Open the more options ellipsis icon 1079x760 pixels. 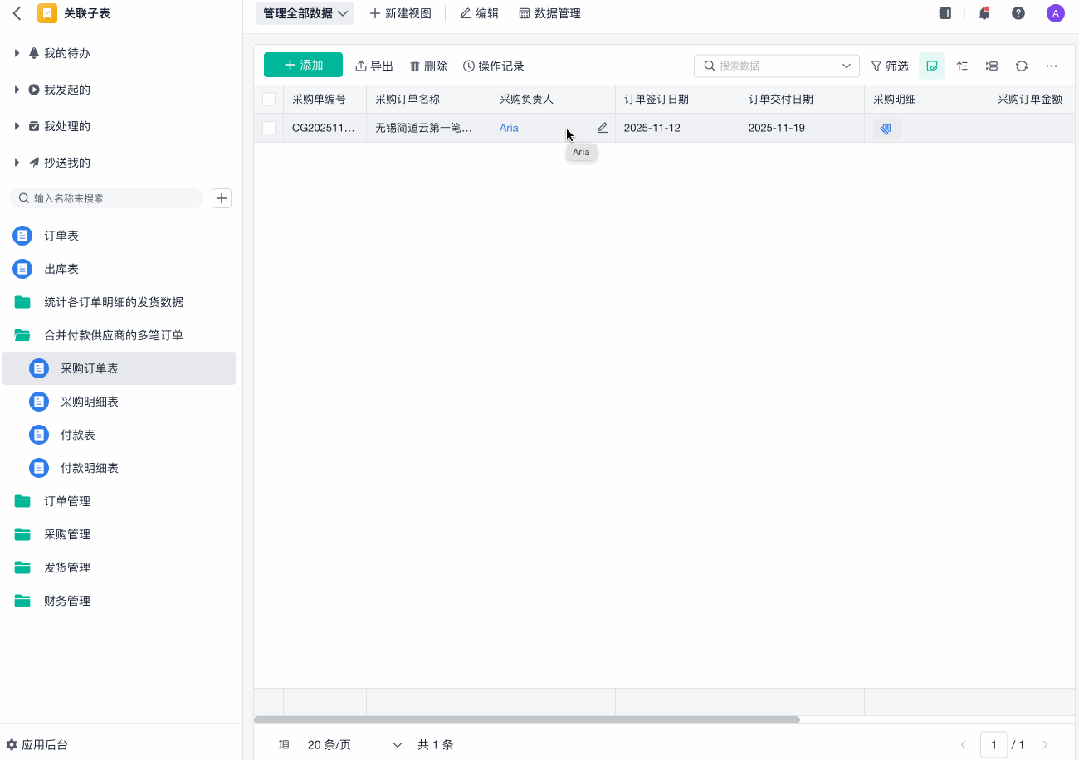click(1051, 66)
